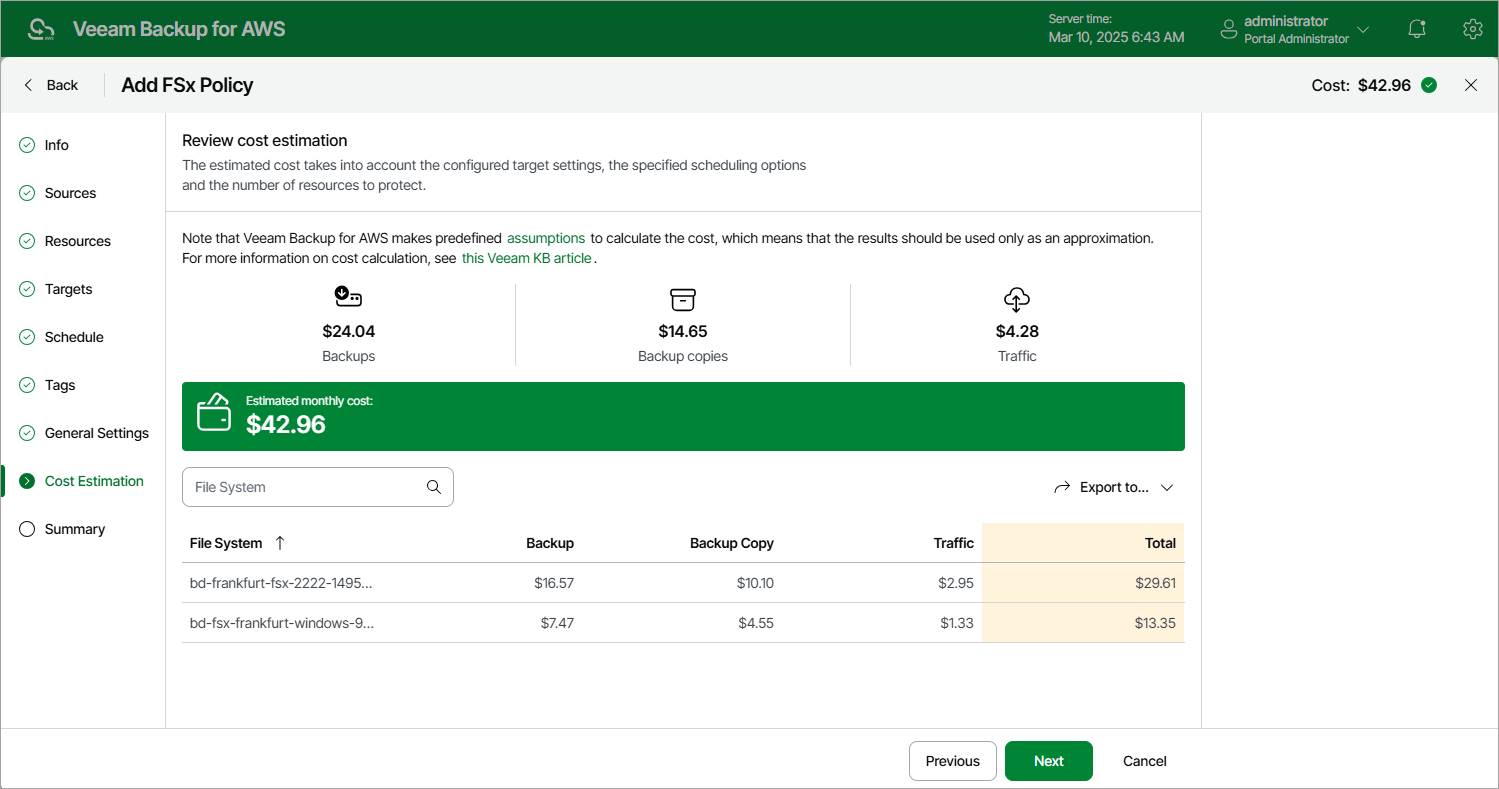The image size is (1499, 789).
Task: Open the administrator account dropdown
Action: 1294,28
